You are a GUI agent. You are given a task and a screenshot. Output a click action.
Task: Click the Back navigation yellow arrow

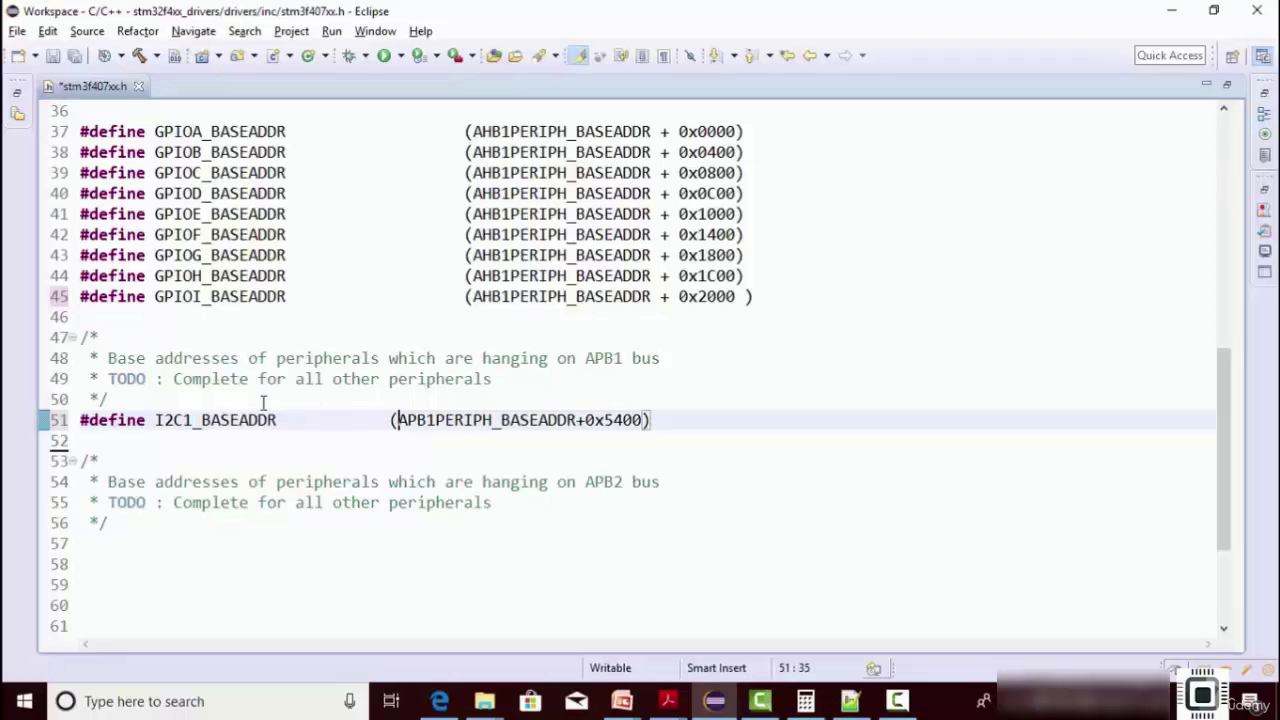coord(810,56)
